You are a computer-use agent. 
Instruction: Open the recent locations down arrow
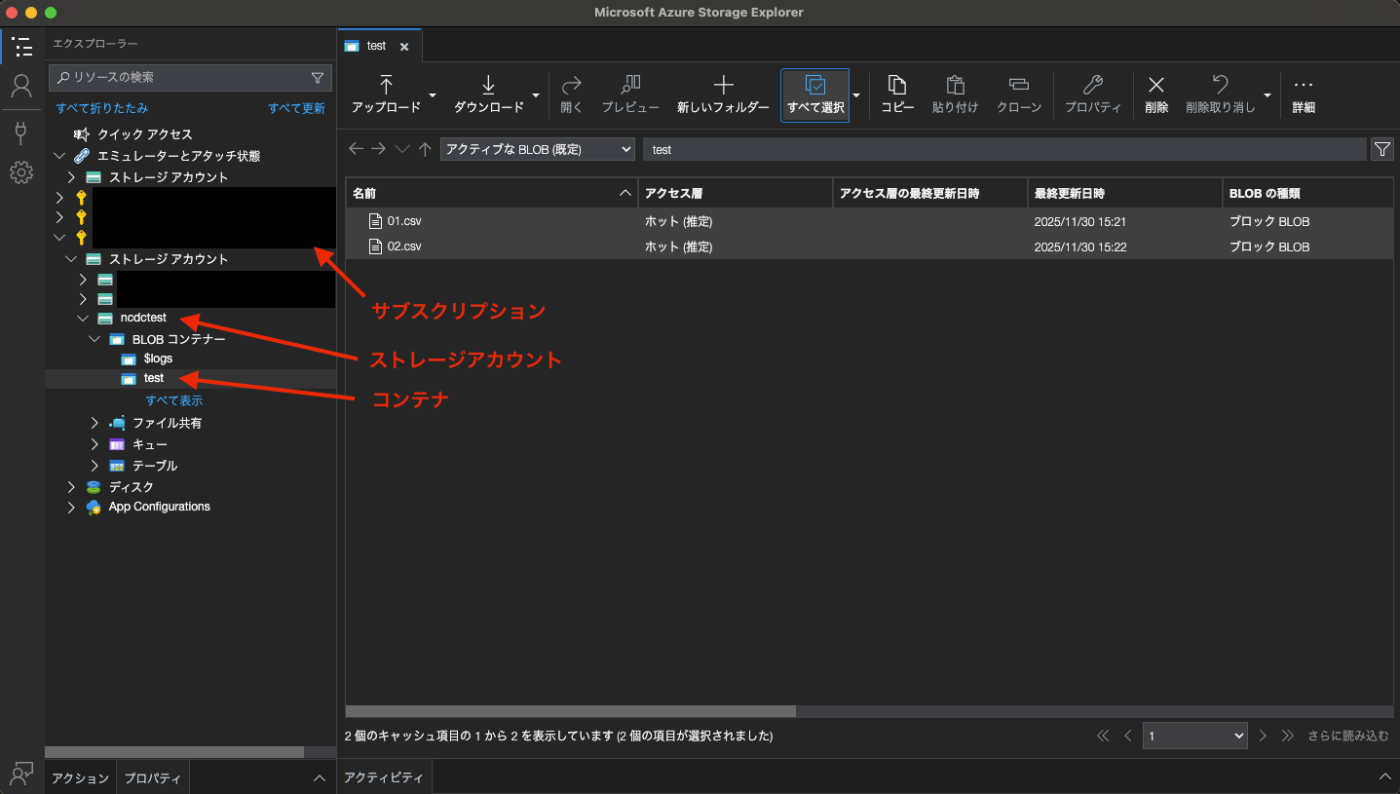pyautogui.click(x=402, y=149)
